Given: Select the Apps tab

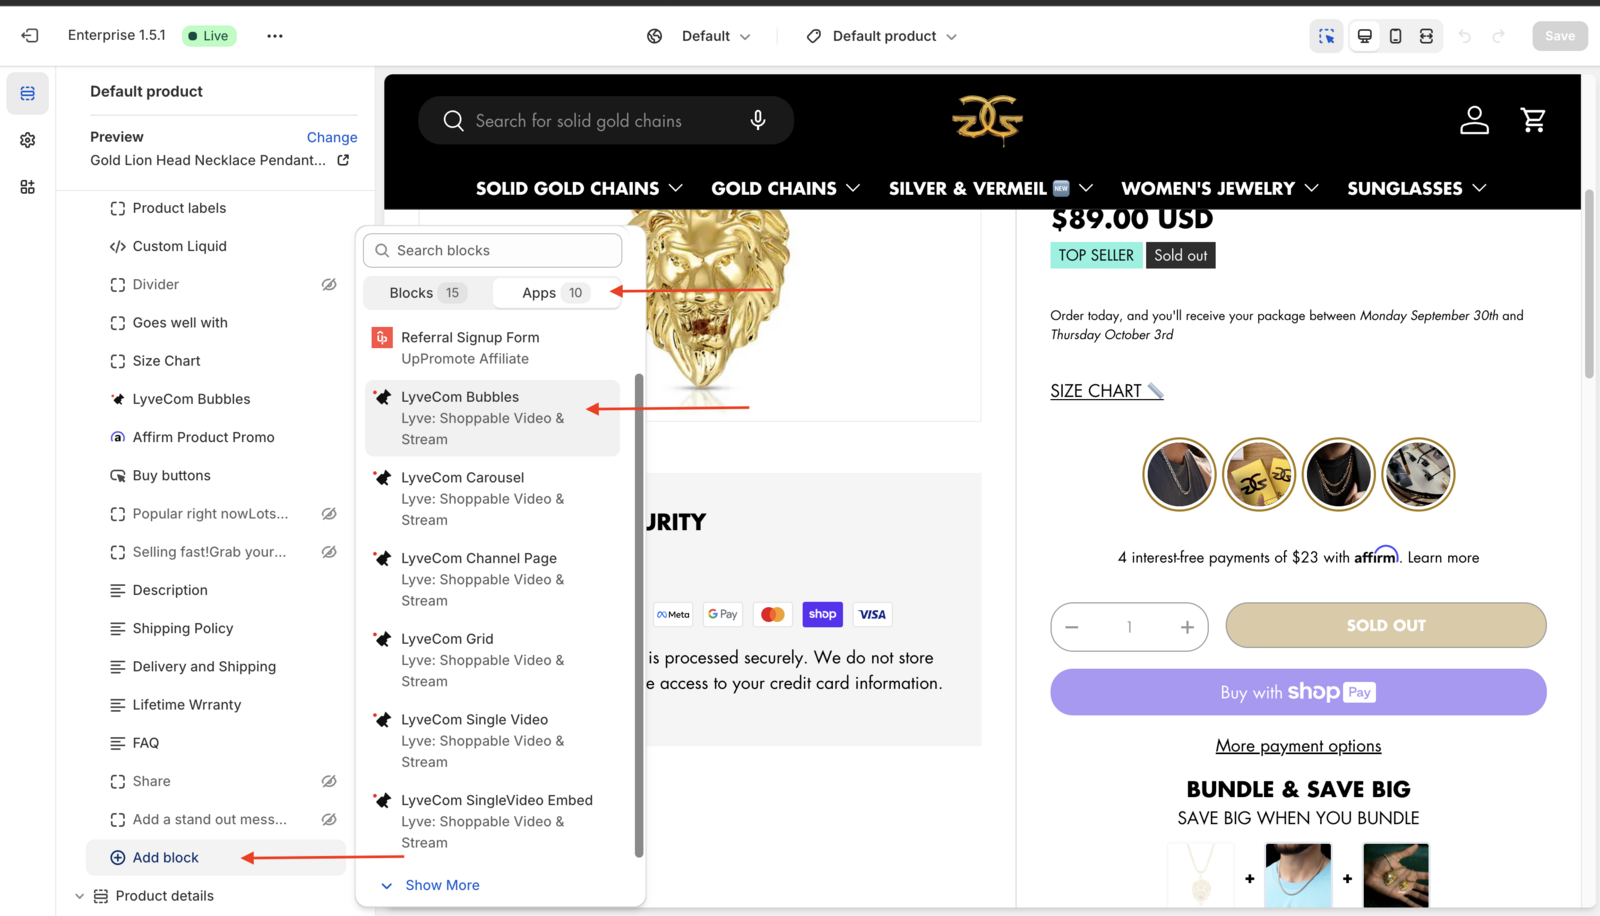Looking at the screenshot, I should tap(554, 293).
